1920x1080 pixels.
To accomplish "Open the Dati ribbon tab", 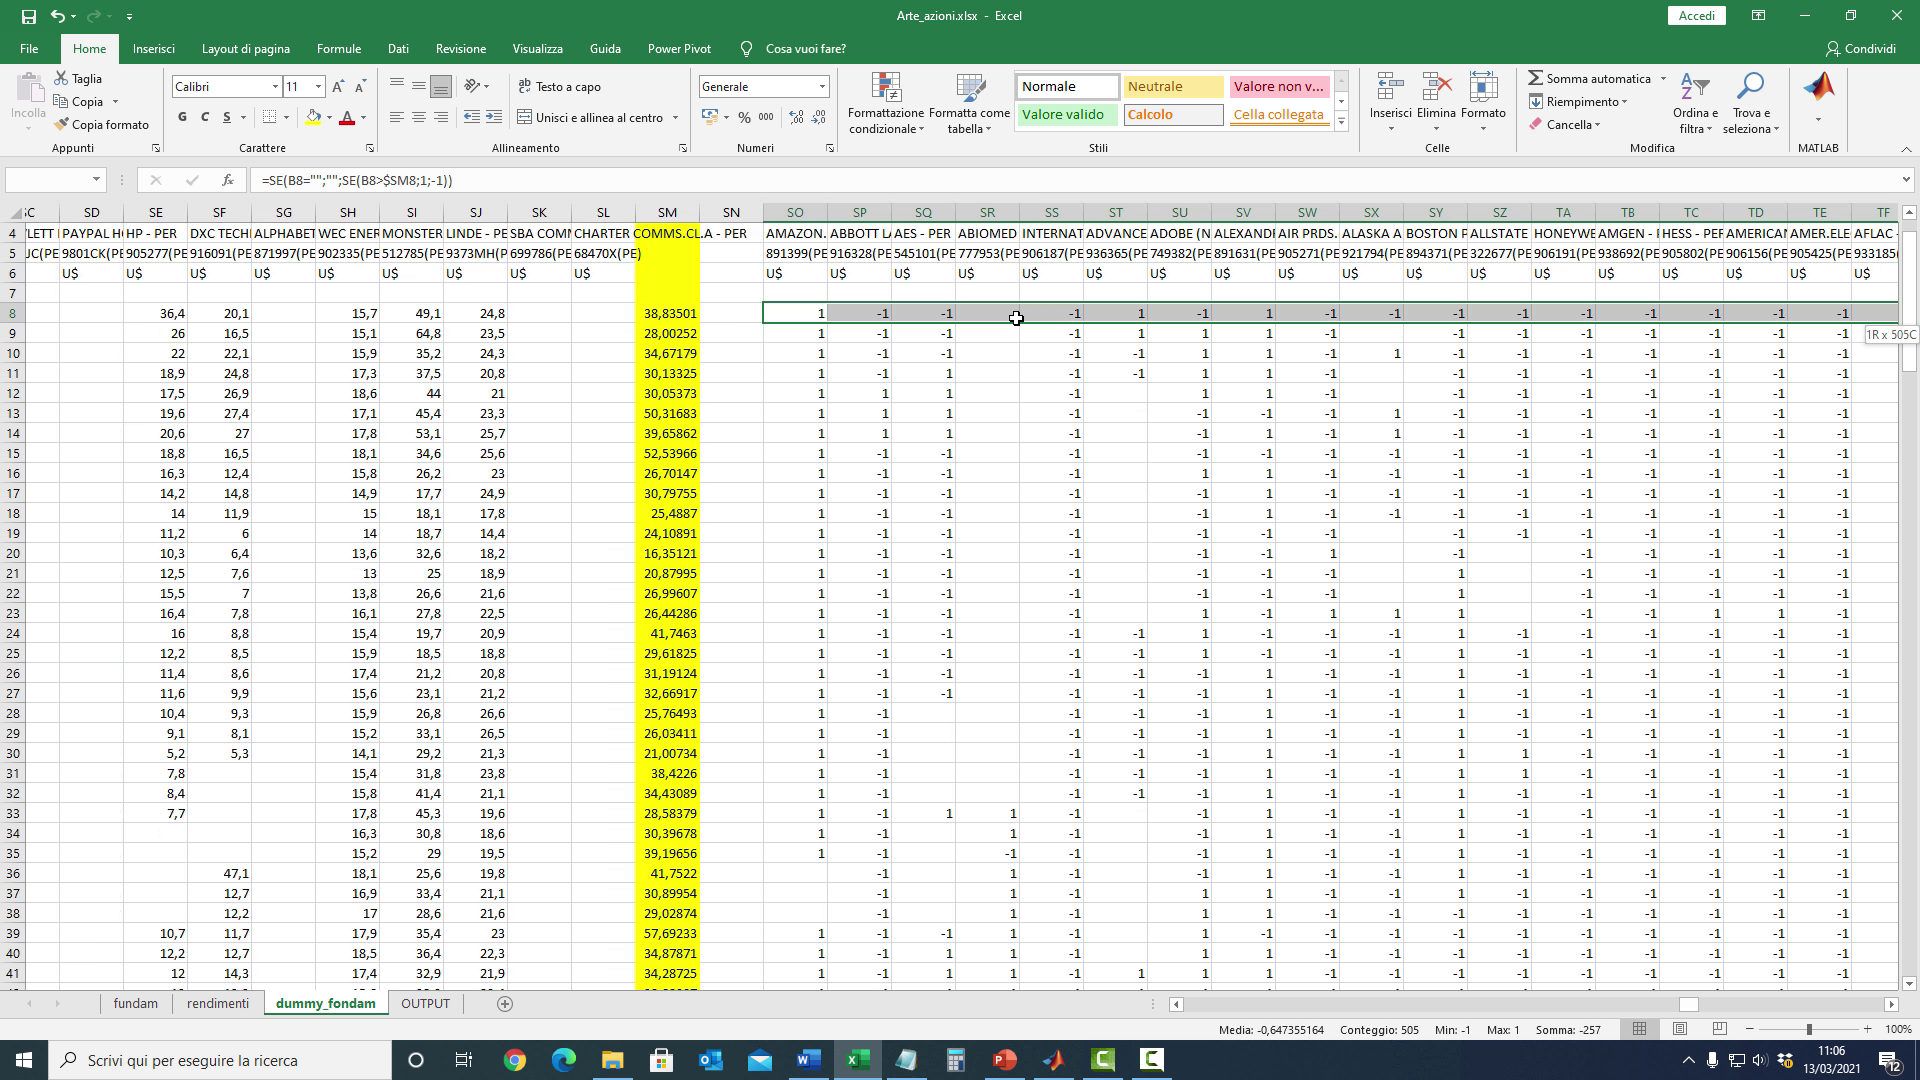I will click(x=398, y=49).
